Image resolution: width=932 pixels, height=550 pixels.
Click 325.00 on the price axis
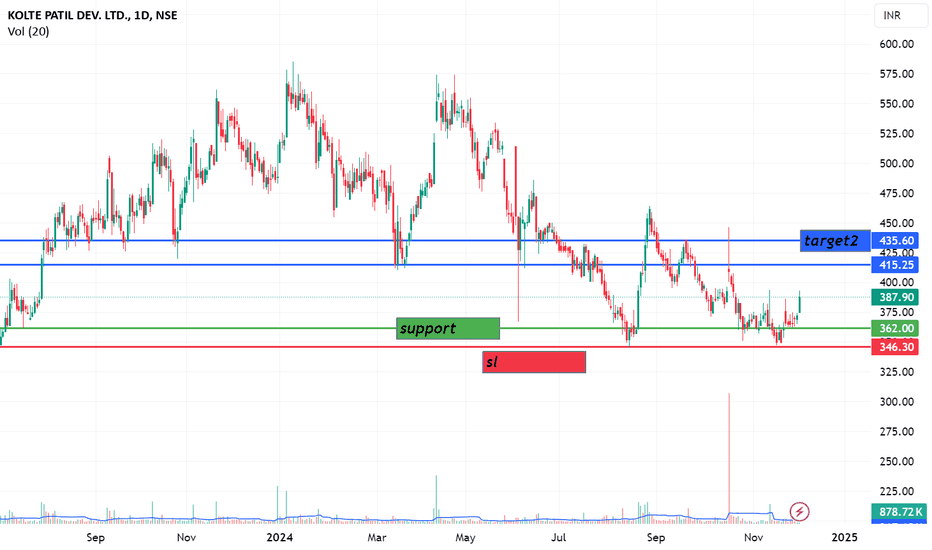tap(896, 372)
